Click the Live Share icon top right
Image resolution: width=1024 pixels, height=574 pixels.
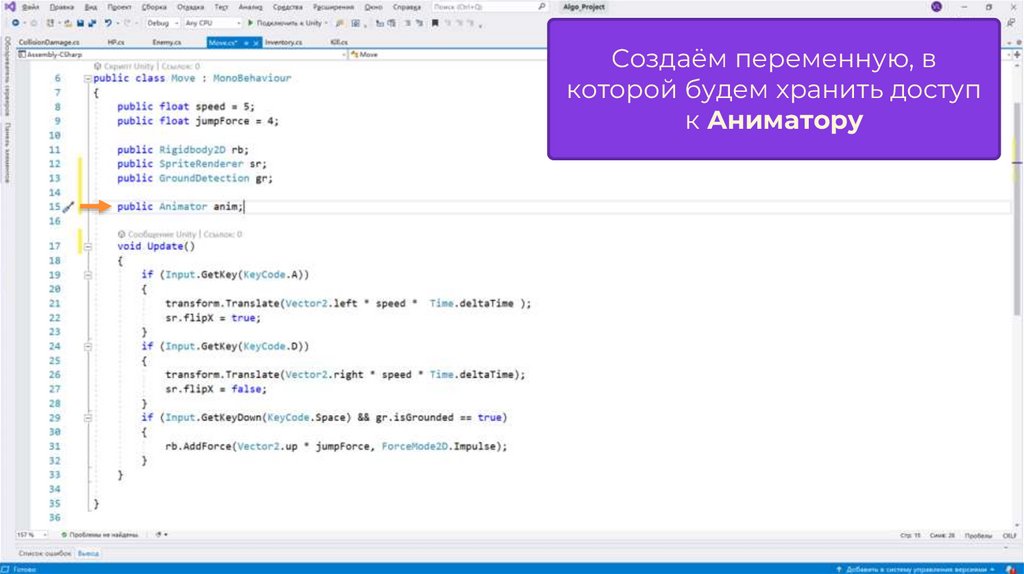pyautogui.click(x=1010, y=23)
